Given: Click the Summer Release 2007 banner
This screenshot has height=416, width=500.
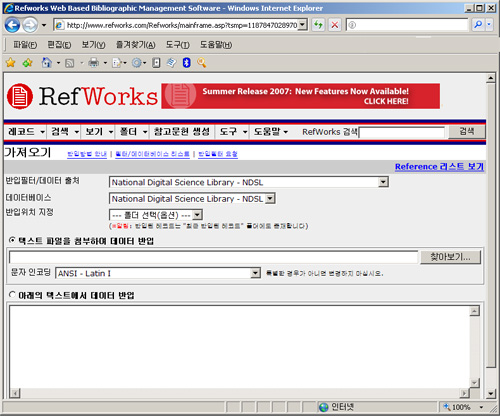Looking at the screenshot, I should click(x=300, y=96).
